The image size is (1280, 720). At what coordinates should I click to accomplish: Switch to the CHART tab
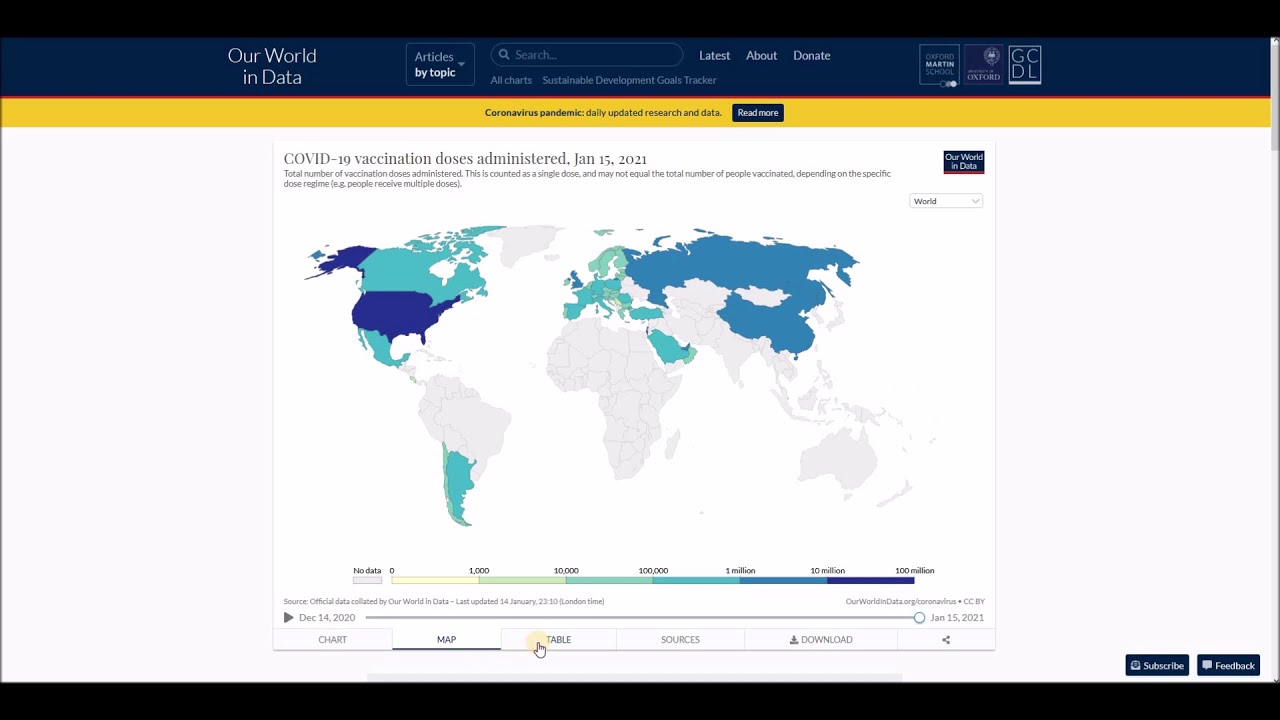pos(332,640)
